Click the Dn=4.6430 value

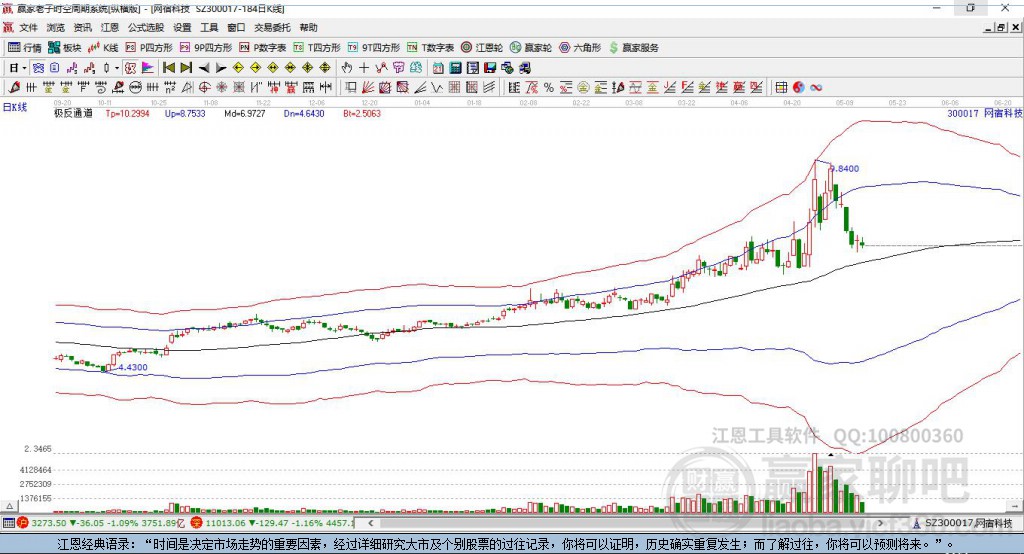click(304, 113)
